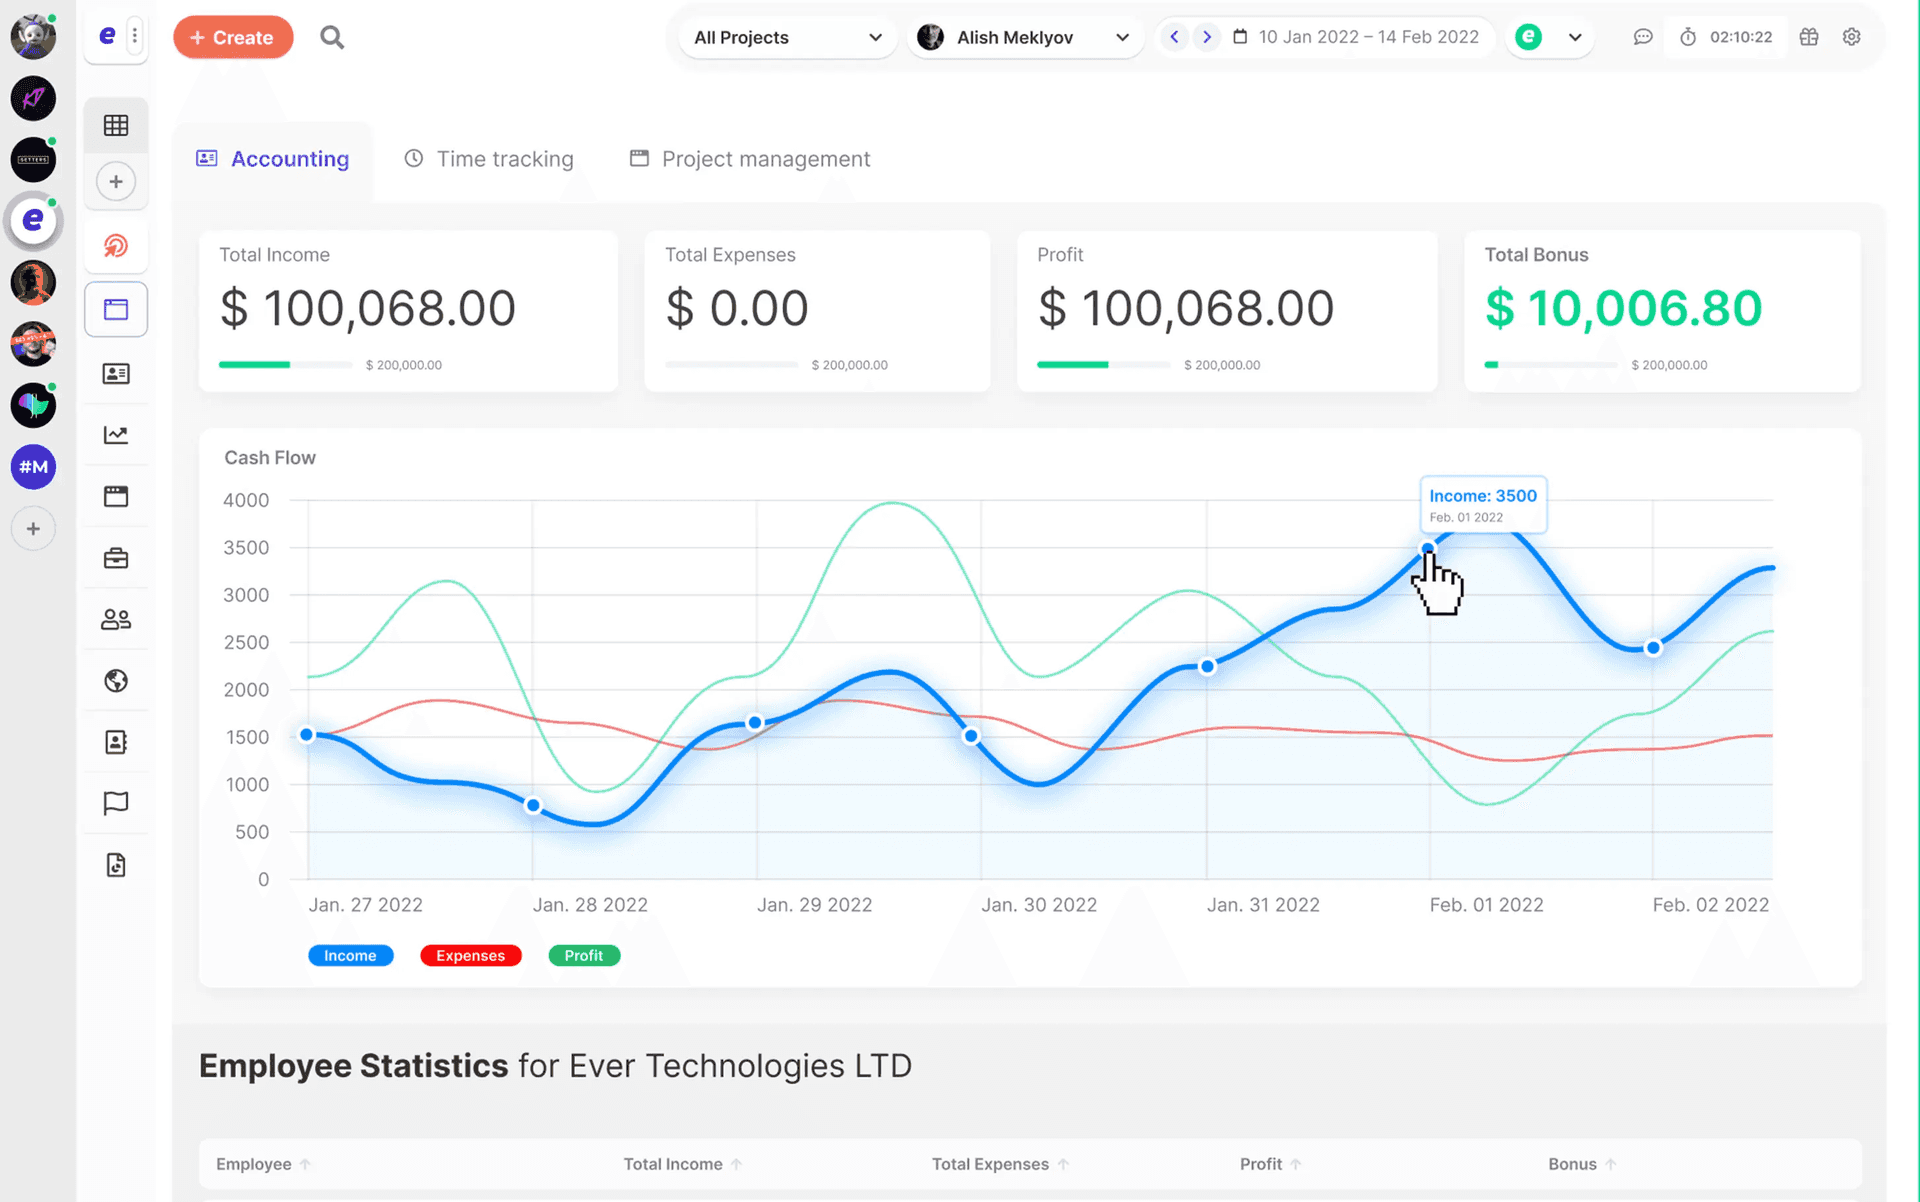Open the gift box icon in header
This screenshot has height=1202, width=1920.
[1809, 37]
